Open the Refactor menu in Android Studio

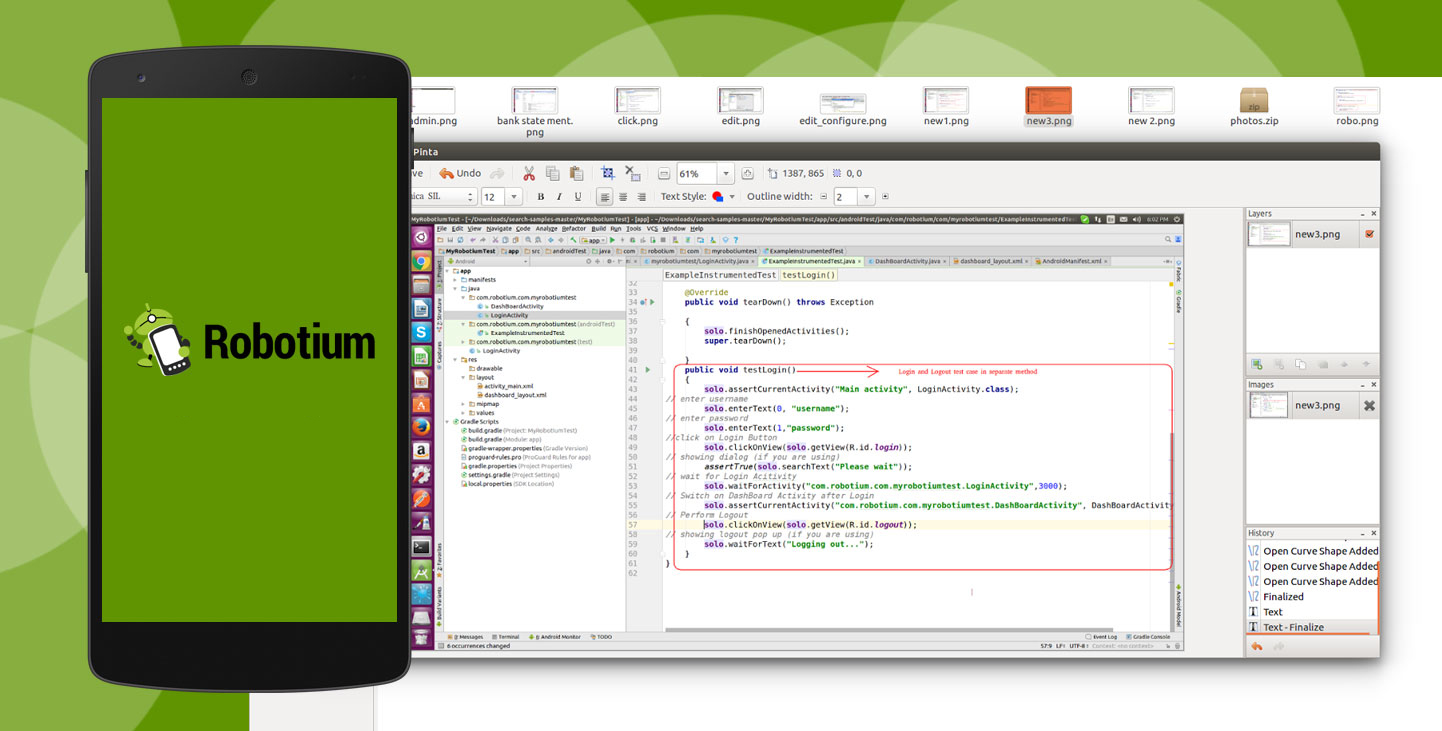click(574, 228)
